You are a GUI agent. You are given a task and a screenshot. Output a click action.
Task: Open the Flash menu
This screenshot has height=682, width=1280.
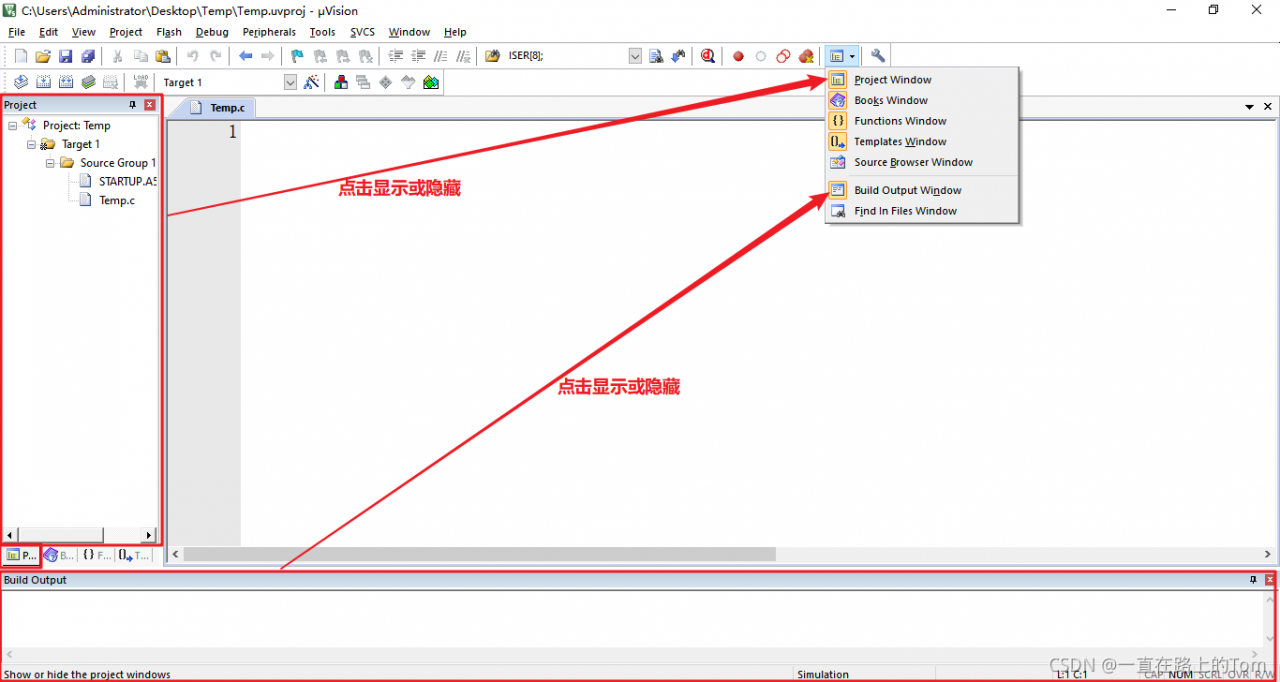tap(169, 32)
